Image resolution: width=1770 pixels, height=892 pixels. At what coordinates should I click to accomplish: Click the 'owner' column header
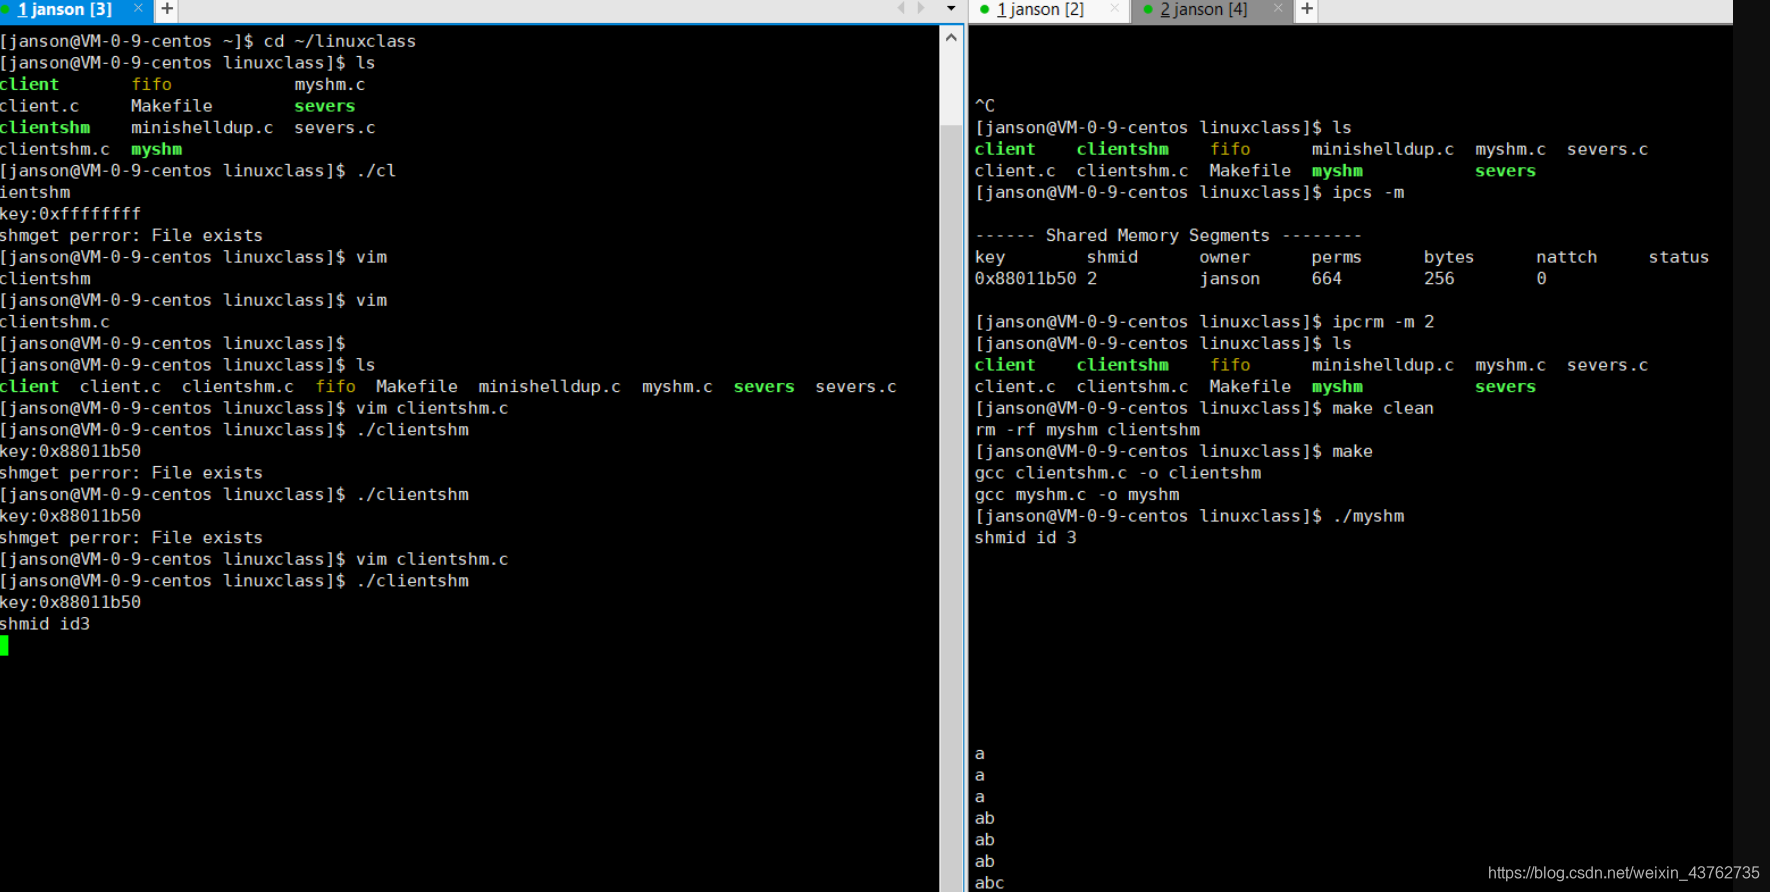click(1225, 257)
